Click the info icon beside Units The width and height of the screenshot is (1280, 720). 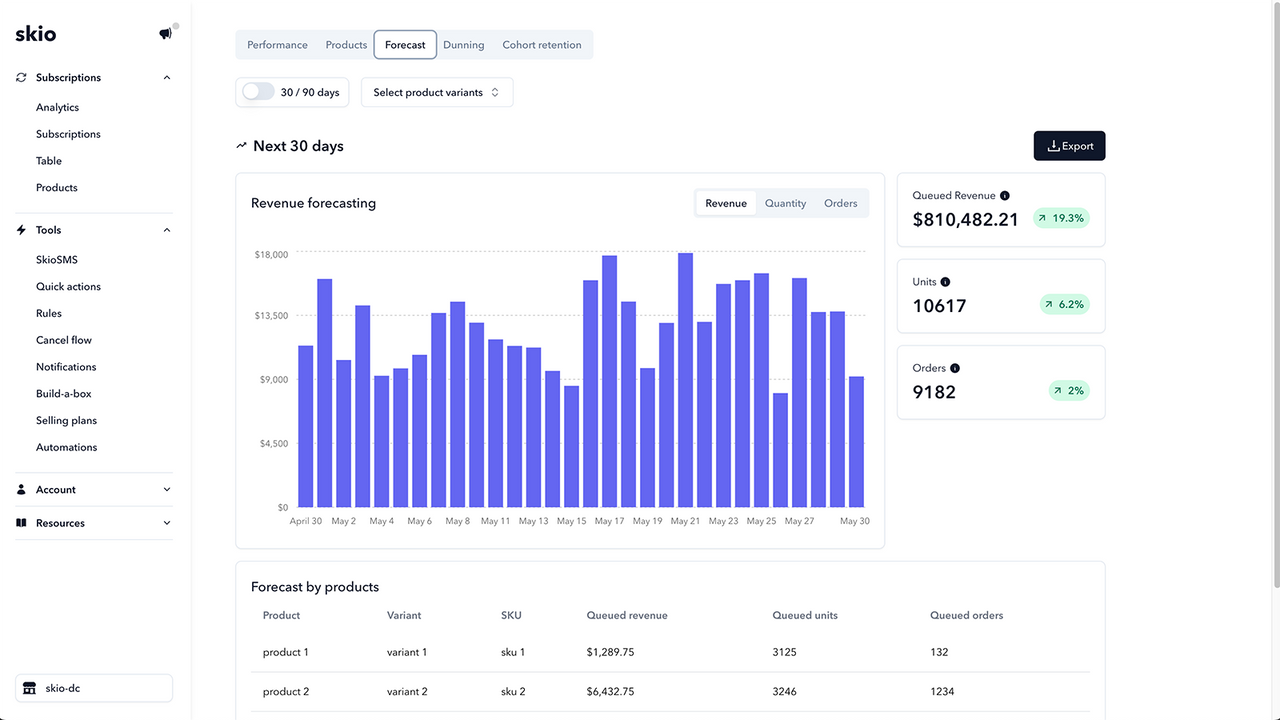coord(944,281)
